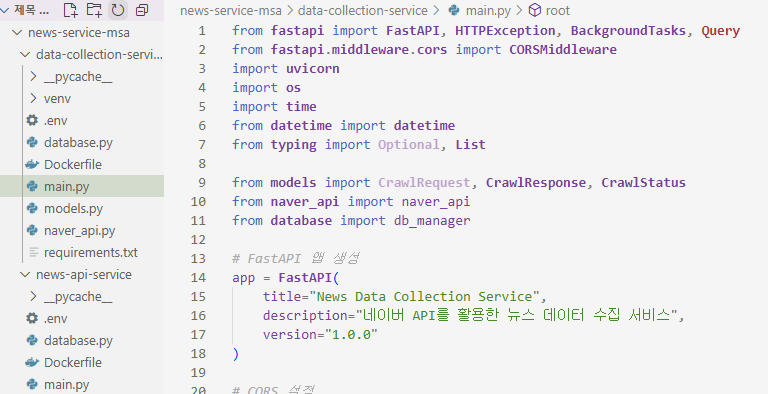Click gear icon of data-collection-service .env
This screenshot has height=394, width=768.
32,121
